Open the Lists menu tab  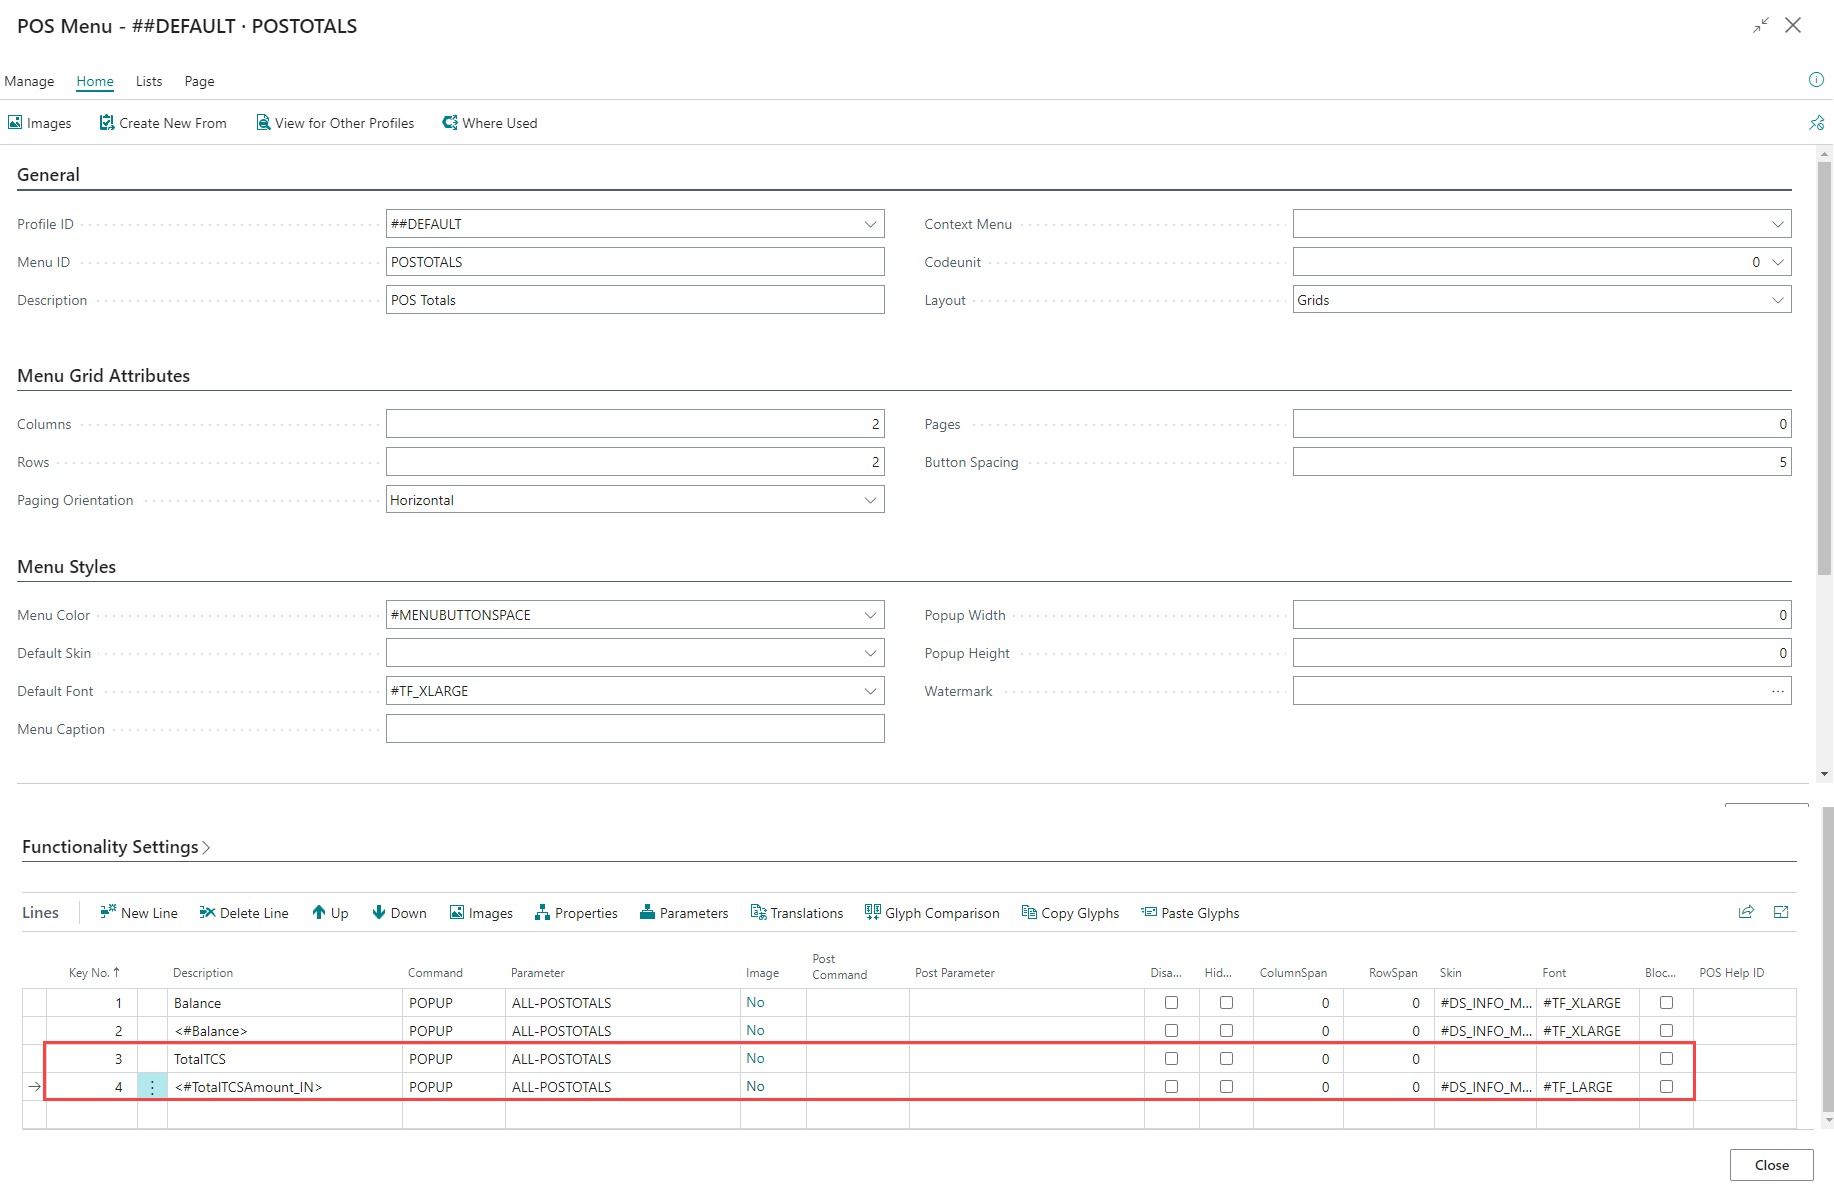tap(149, 81)
